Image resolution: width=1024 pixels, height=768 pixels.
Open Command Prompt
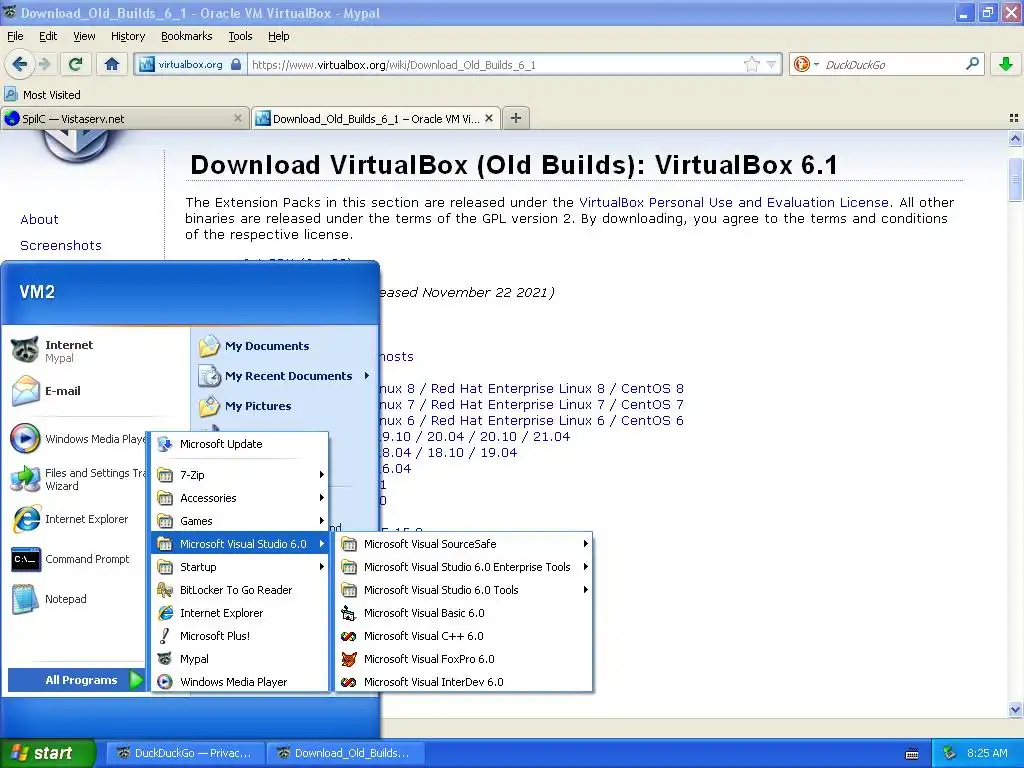77,559
